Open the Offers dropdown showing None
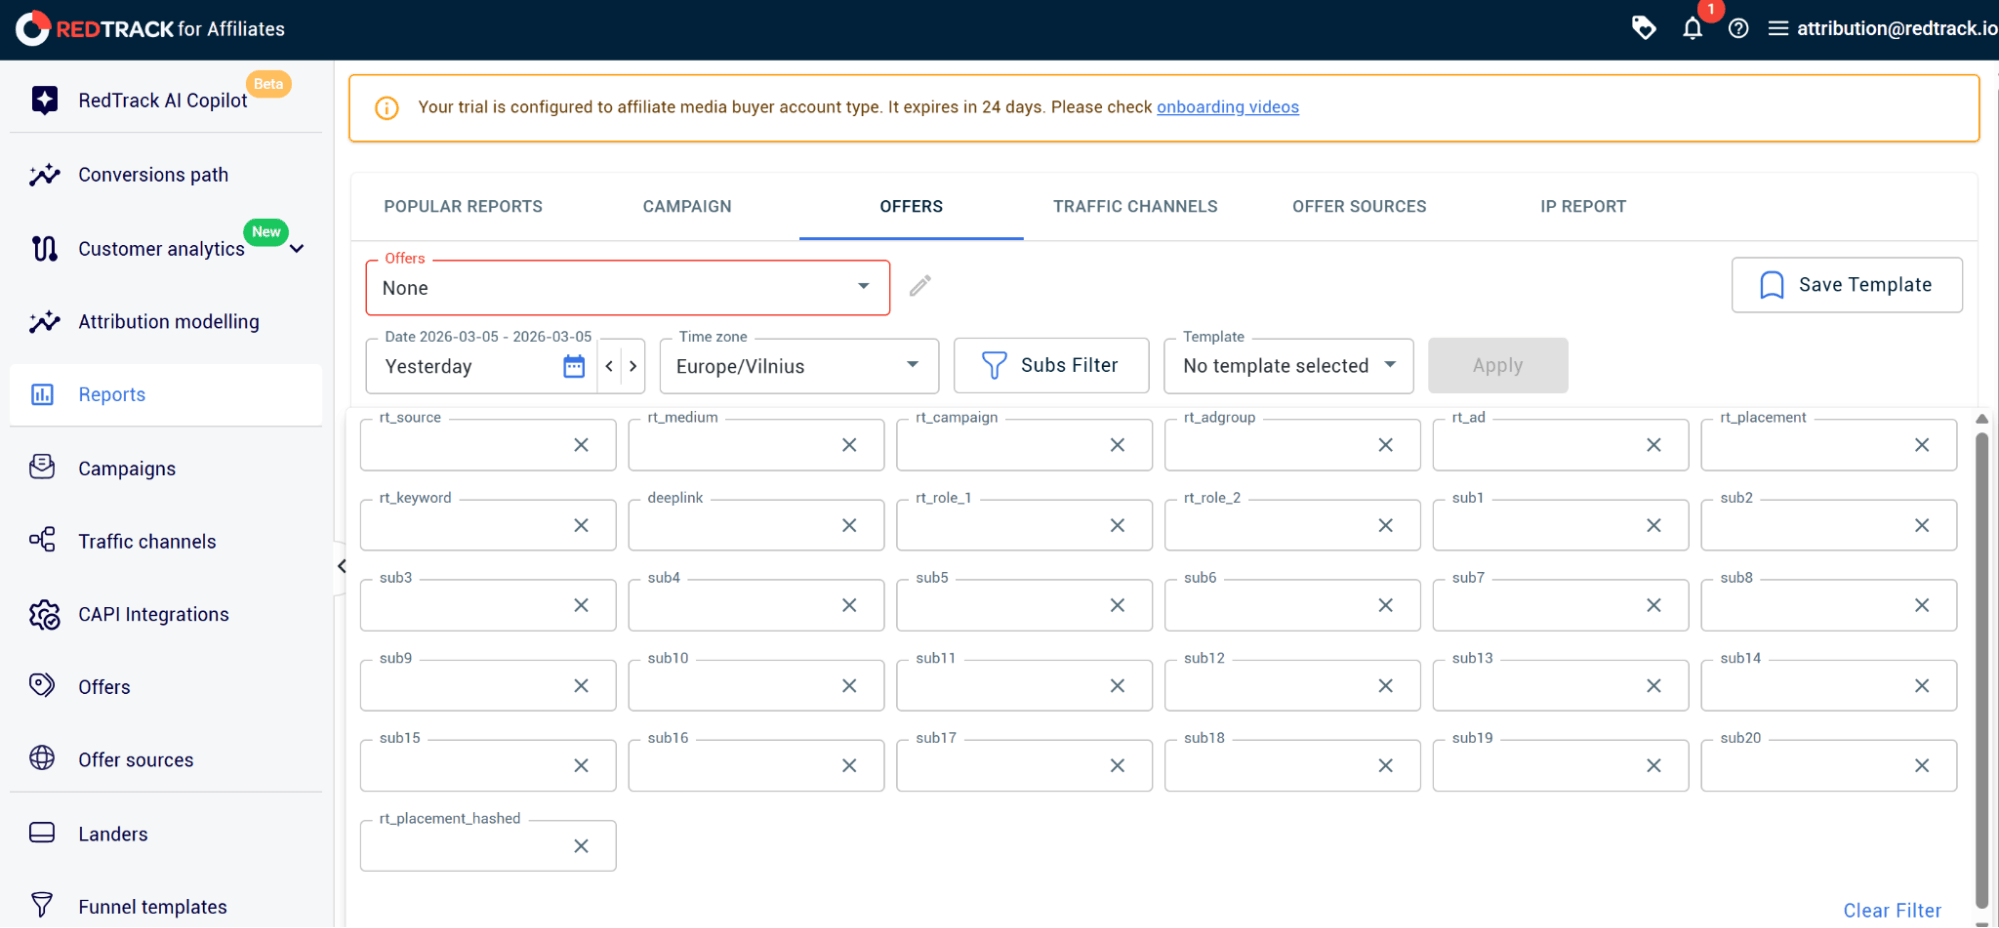1999x928 pixels. [x=628, y=288]
